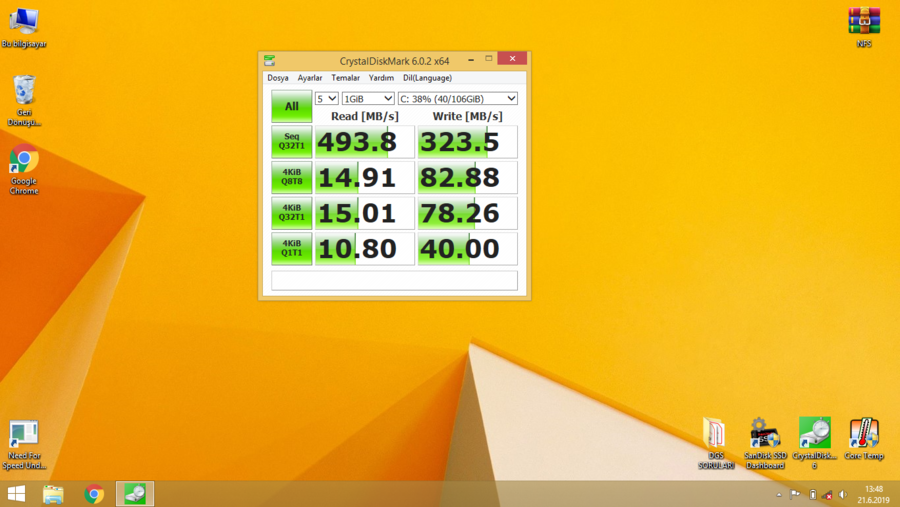Run all benchmarks with All button

click(x=292, y=106)
